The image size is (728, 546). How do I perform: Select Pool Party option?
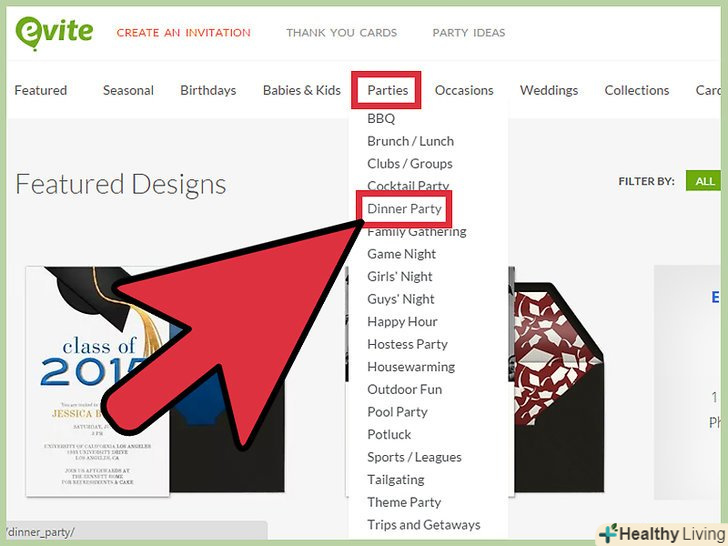397,412
